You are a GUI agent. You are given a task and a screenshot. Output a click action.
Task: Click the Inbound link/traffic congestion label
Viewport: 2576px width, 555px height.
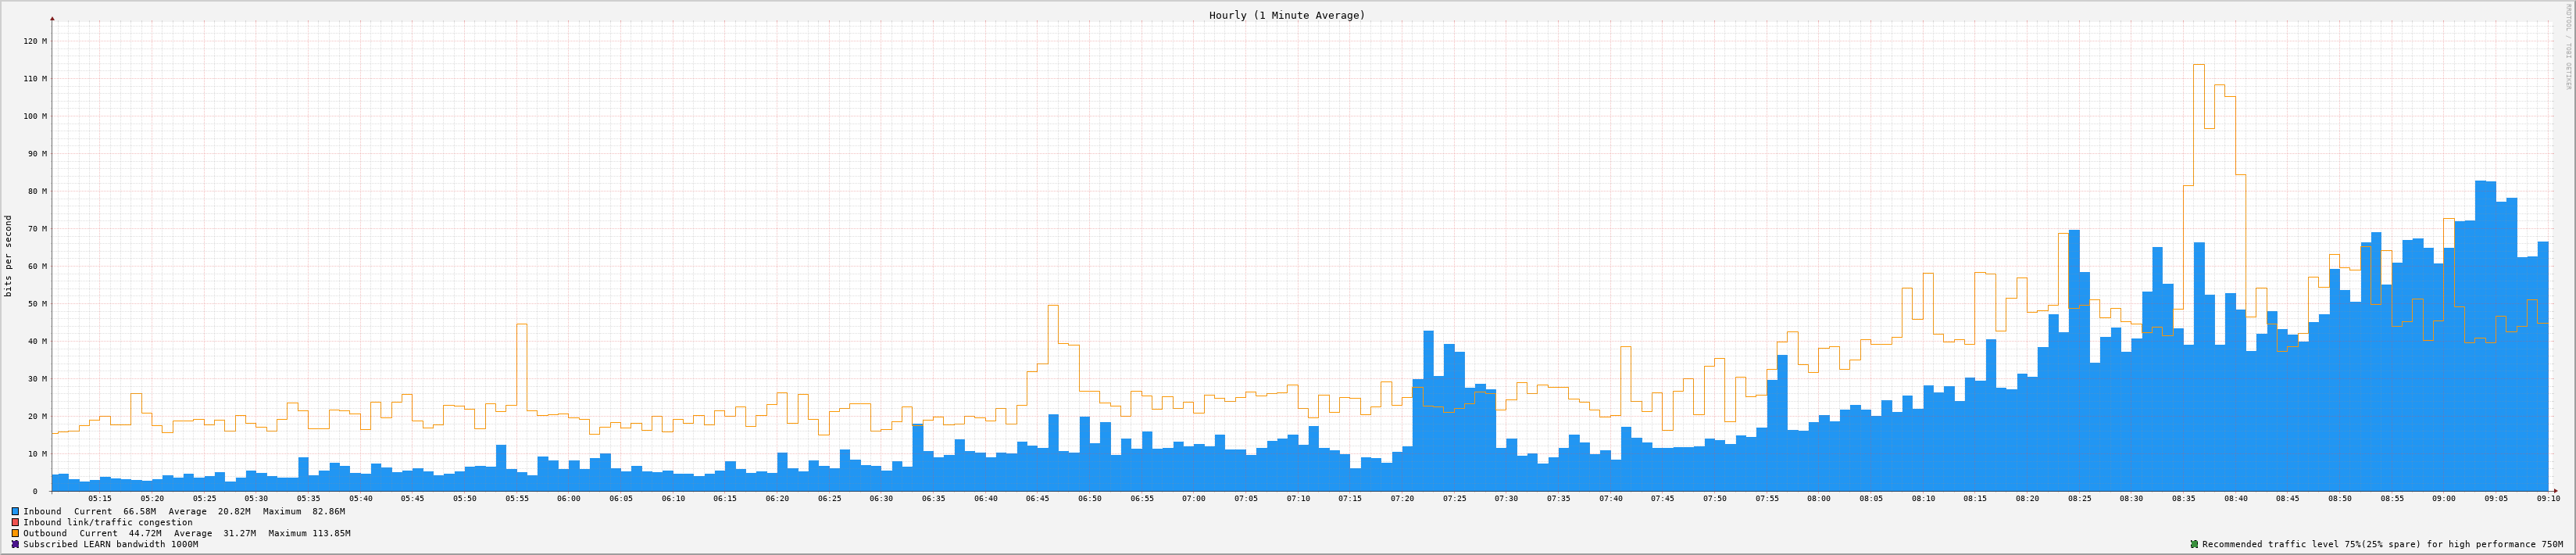click(x=108, y=522)
